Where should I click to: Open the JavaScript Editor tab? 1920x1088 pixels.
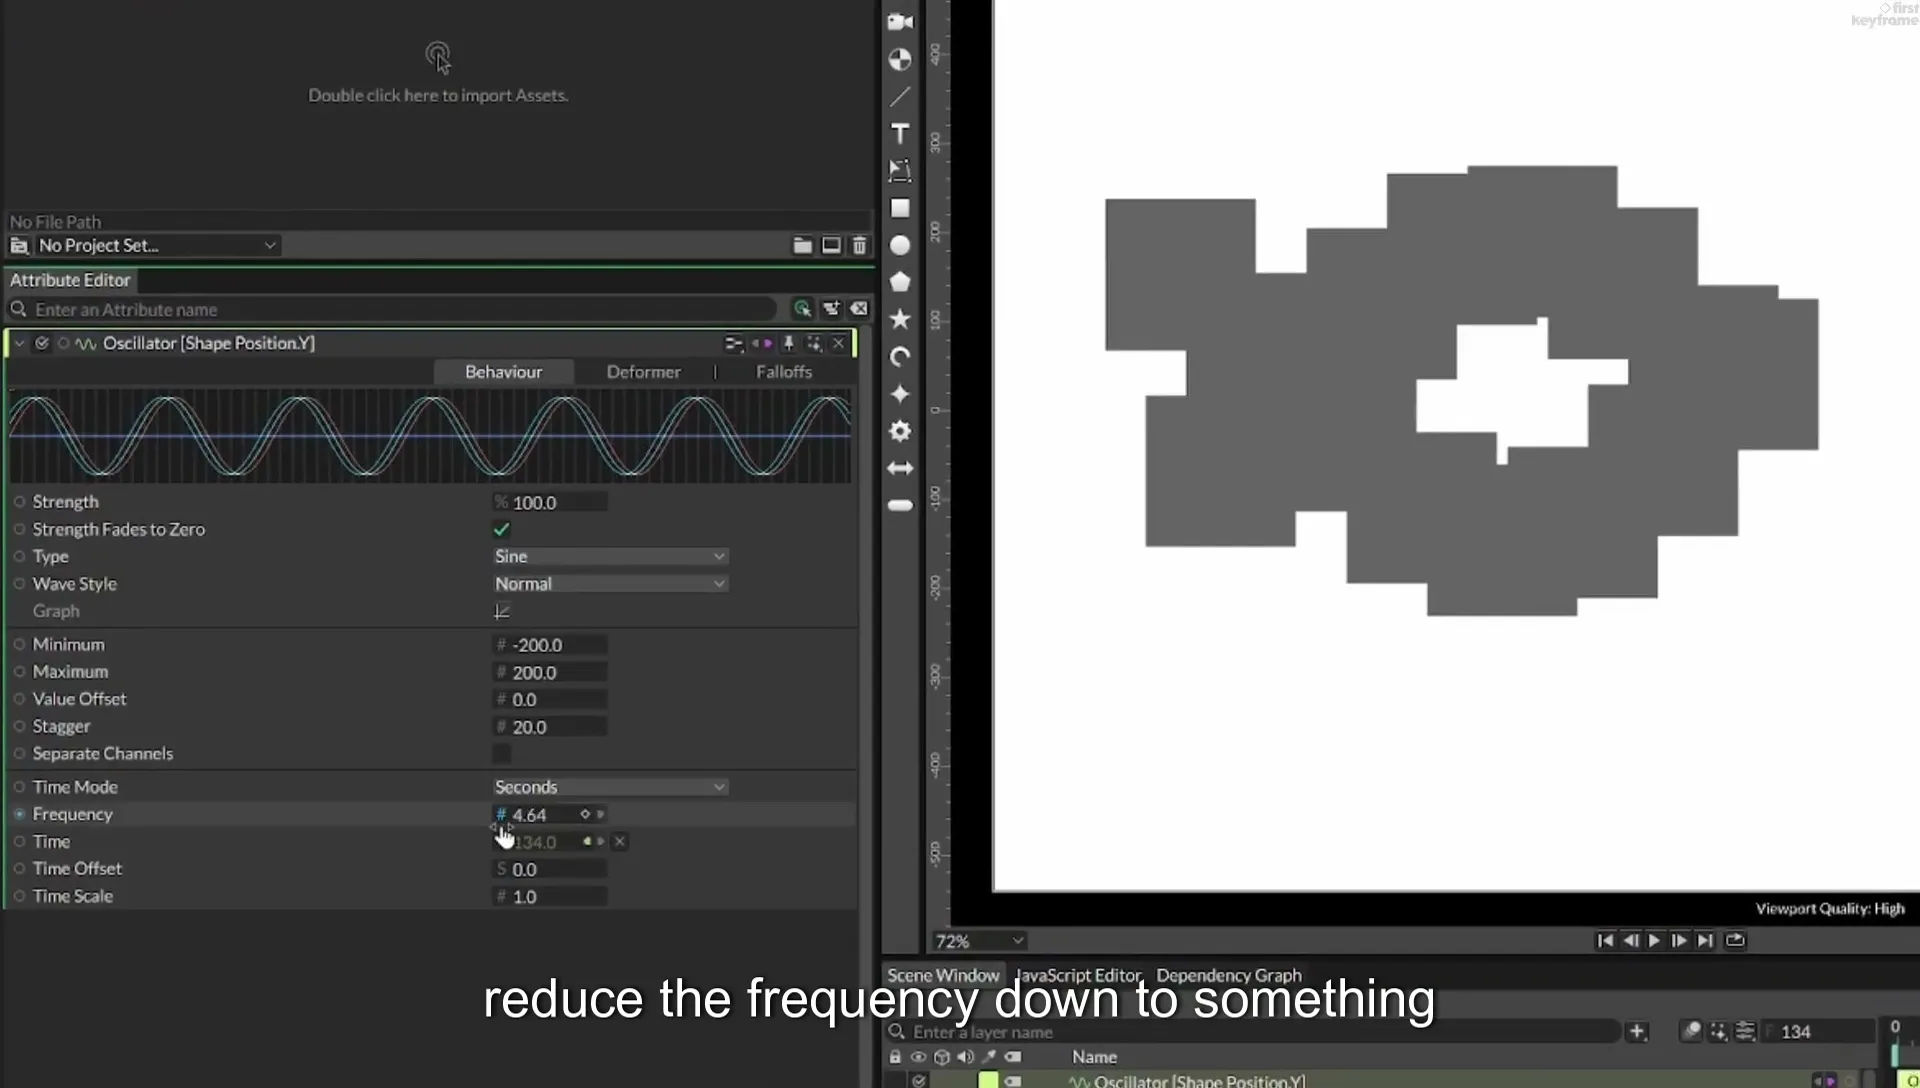click(x=1078, y=975)
